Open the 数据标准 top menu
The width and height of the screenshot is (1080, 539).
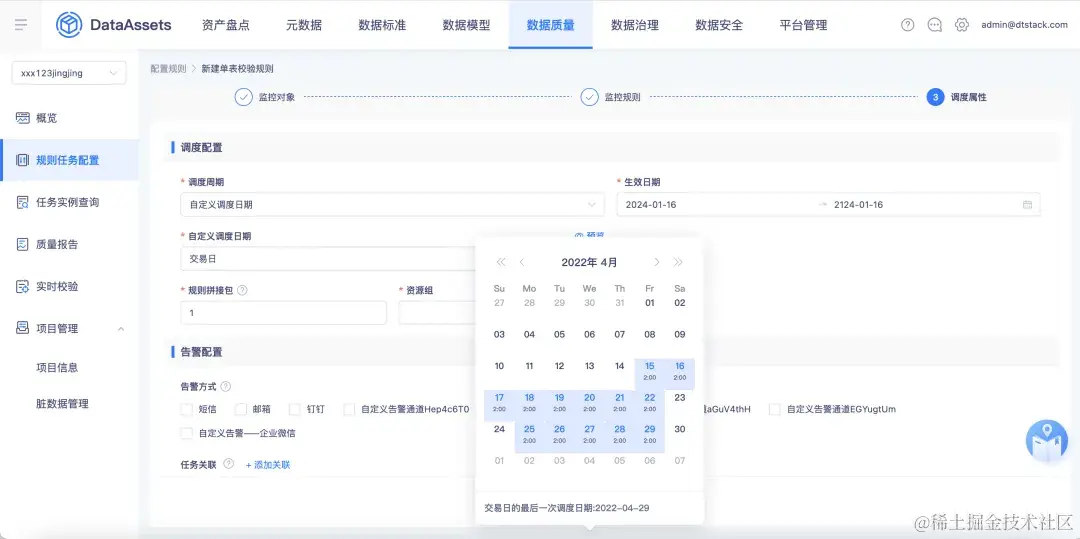click(382, 25)
